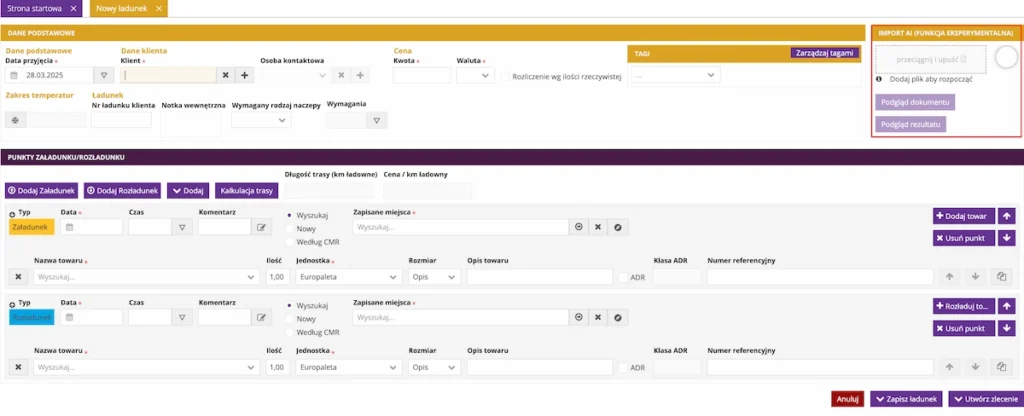Clear the Klient field with X icon
This screenshot has height=416, width=1024.
tap(225, 76)
